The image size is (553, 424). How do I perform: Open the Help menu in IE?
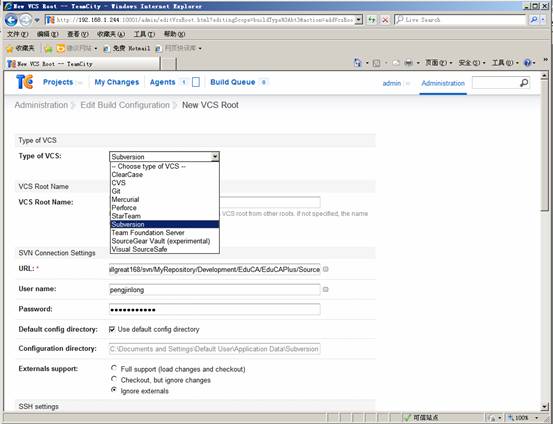tap(174, 34)
